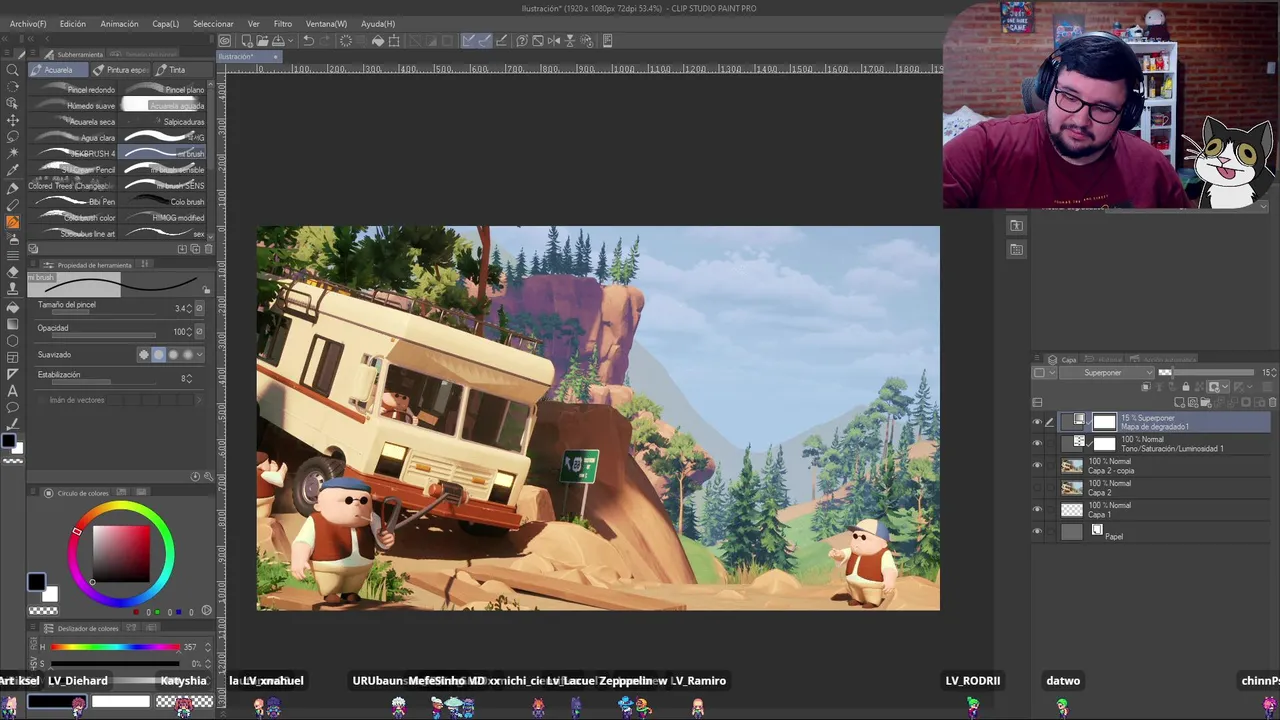Click the Fill bucket toolbar icon

[378, 41]
